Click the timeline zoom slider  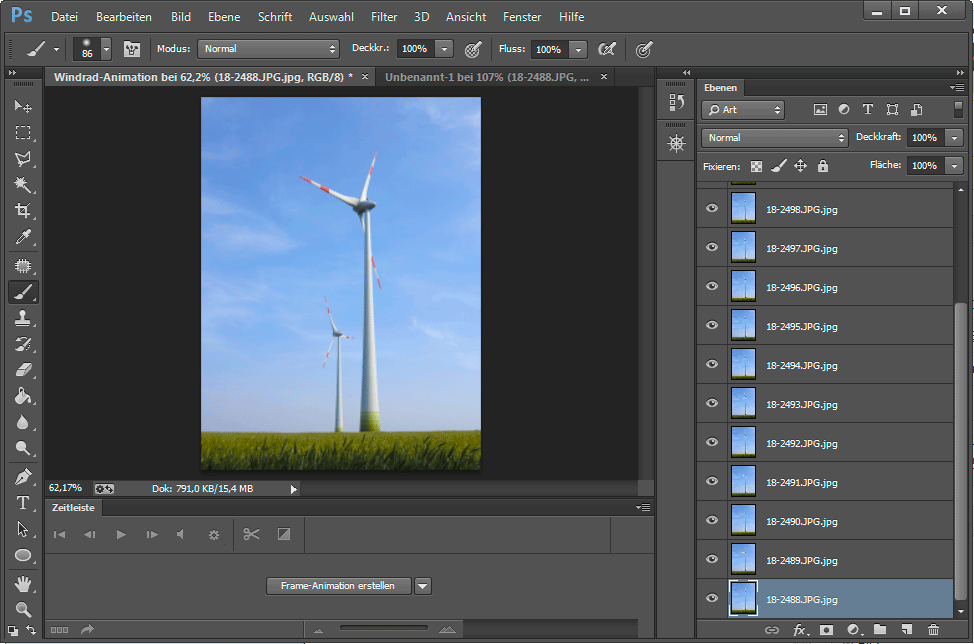[383, 629]
